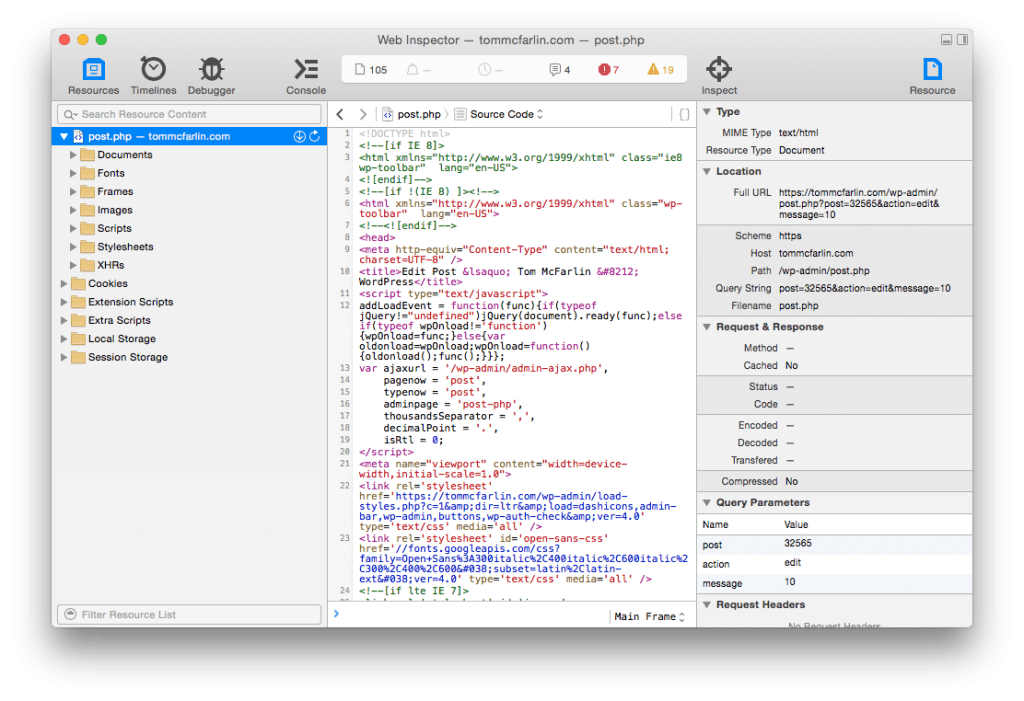The width and height of the screenshot is (1024, 701).
Task: Show the Resource details sidebar
Action: click(x=932, y=76)
